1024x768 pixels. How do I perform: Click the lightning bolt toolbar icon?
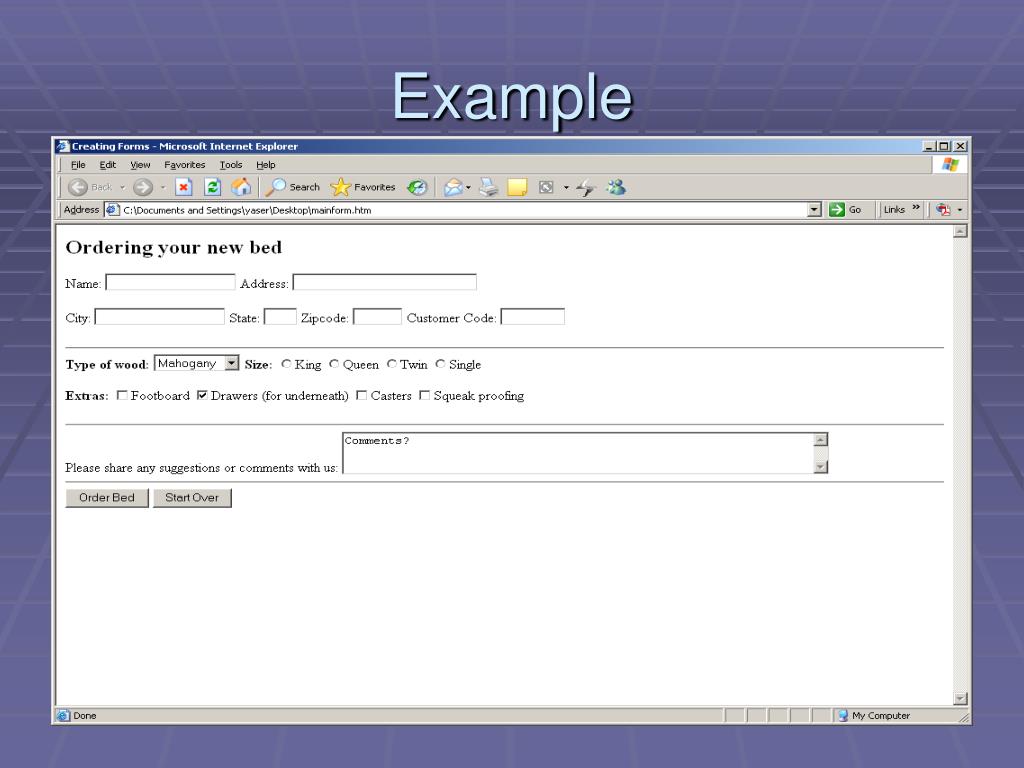586,188
